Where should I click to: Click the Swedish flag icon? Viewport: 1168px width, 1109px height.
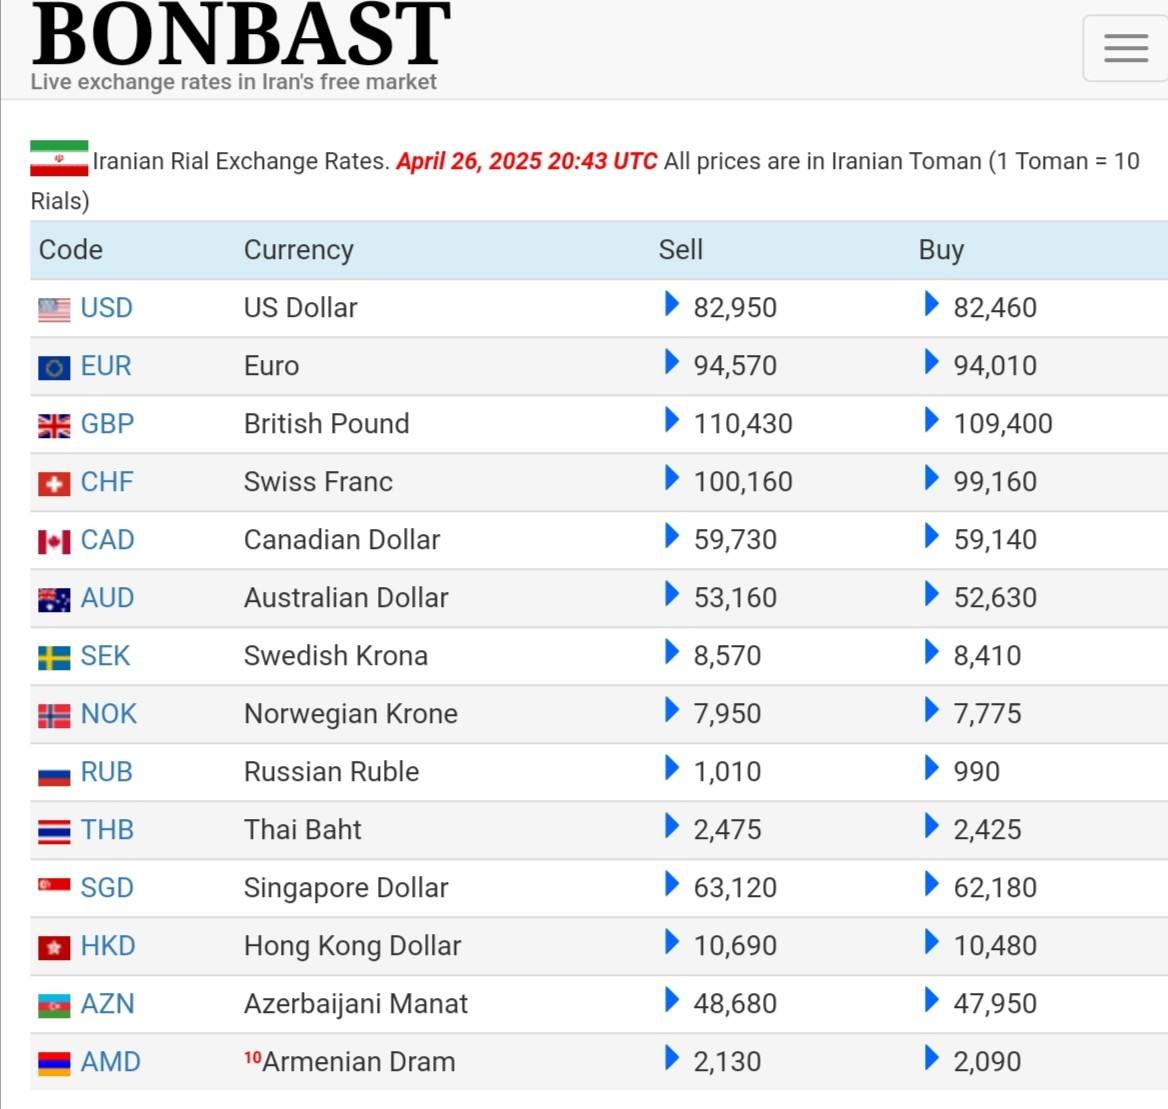(54, 658)
